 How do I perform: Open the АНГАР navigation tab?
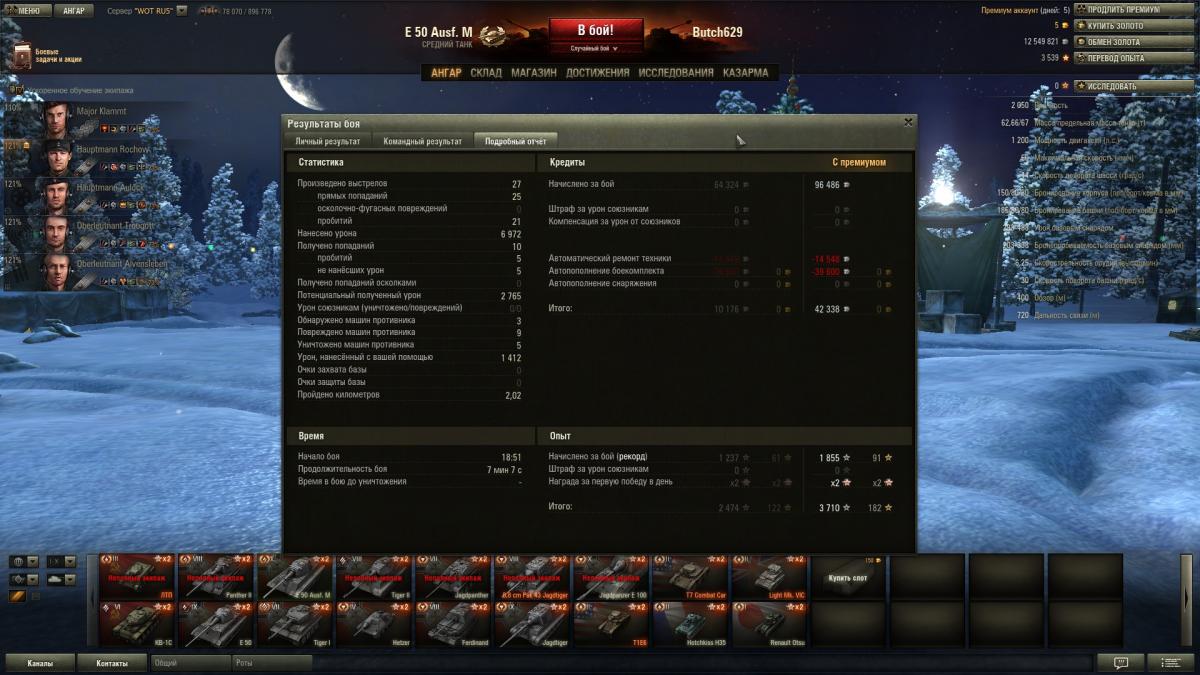pos(446,73)
